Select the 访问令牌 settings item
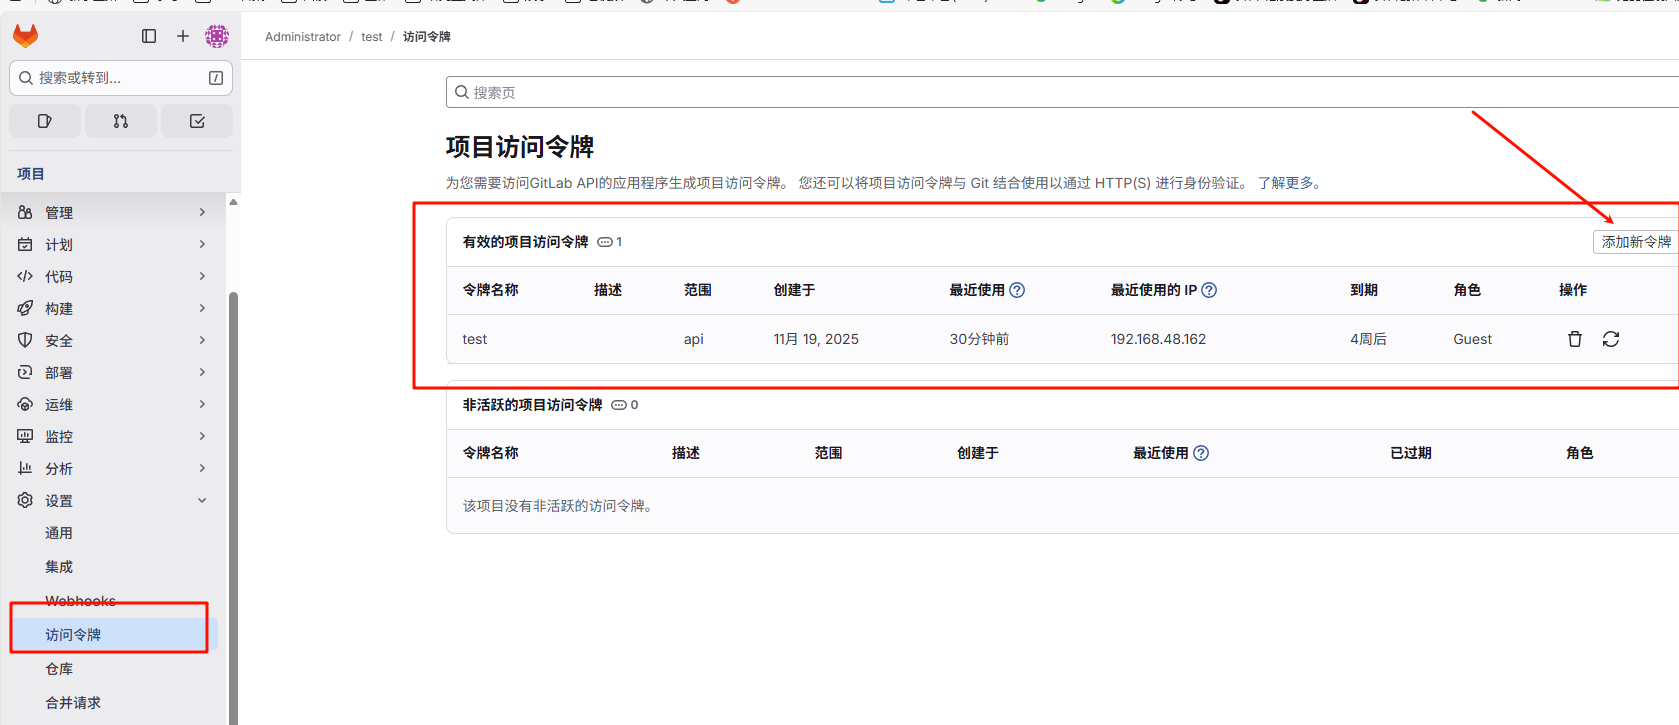Screen dimensions: 1679x725 (x=113, y=635)
